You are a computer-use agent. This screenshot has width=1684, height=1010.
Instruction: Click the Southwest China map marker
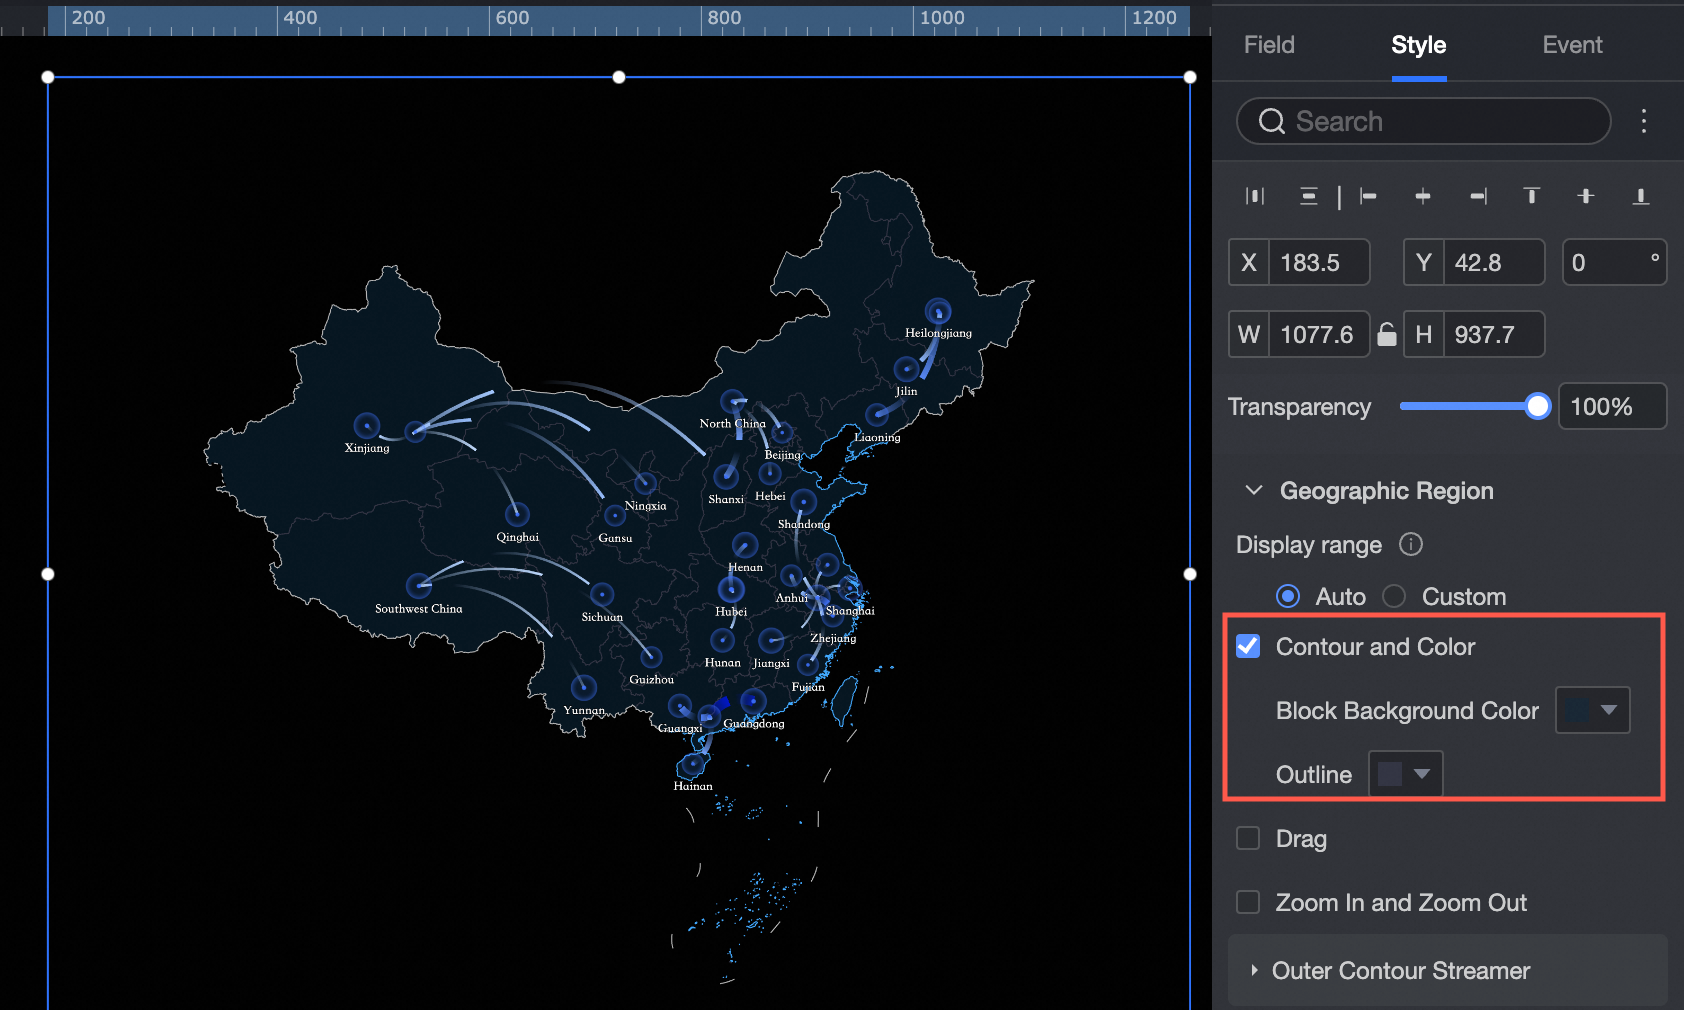pyautogui.click(x=419, y=585)
